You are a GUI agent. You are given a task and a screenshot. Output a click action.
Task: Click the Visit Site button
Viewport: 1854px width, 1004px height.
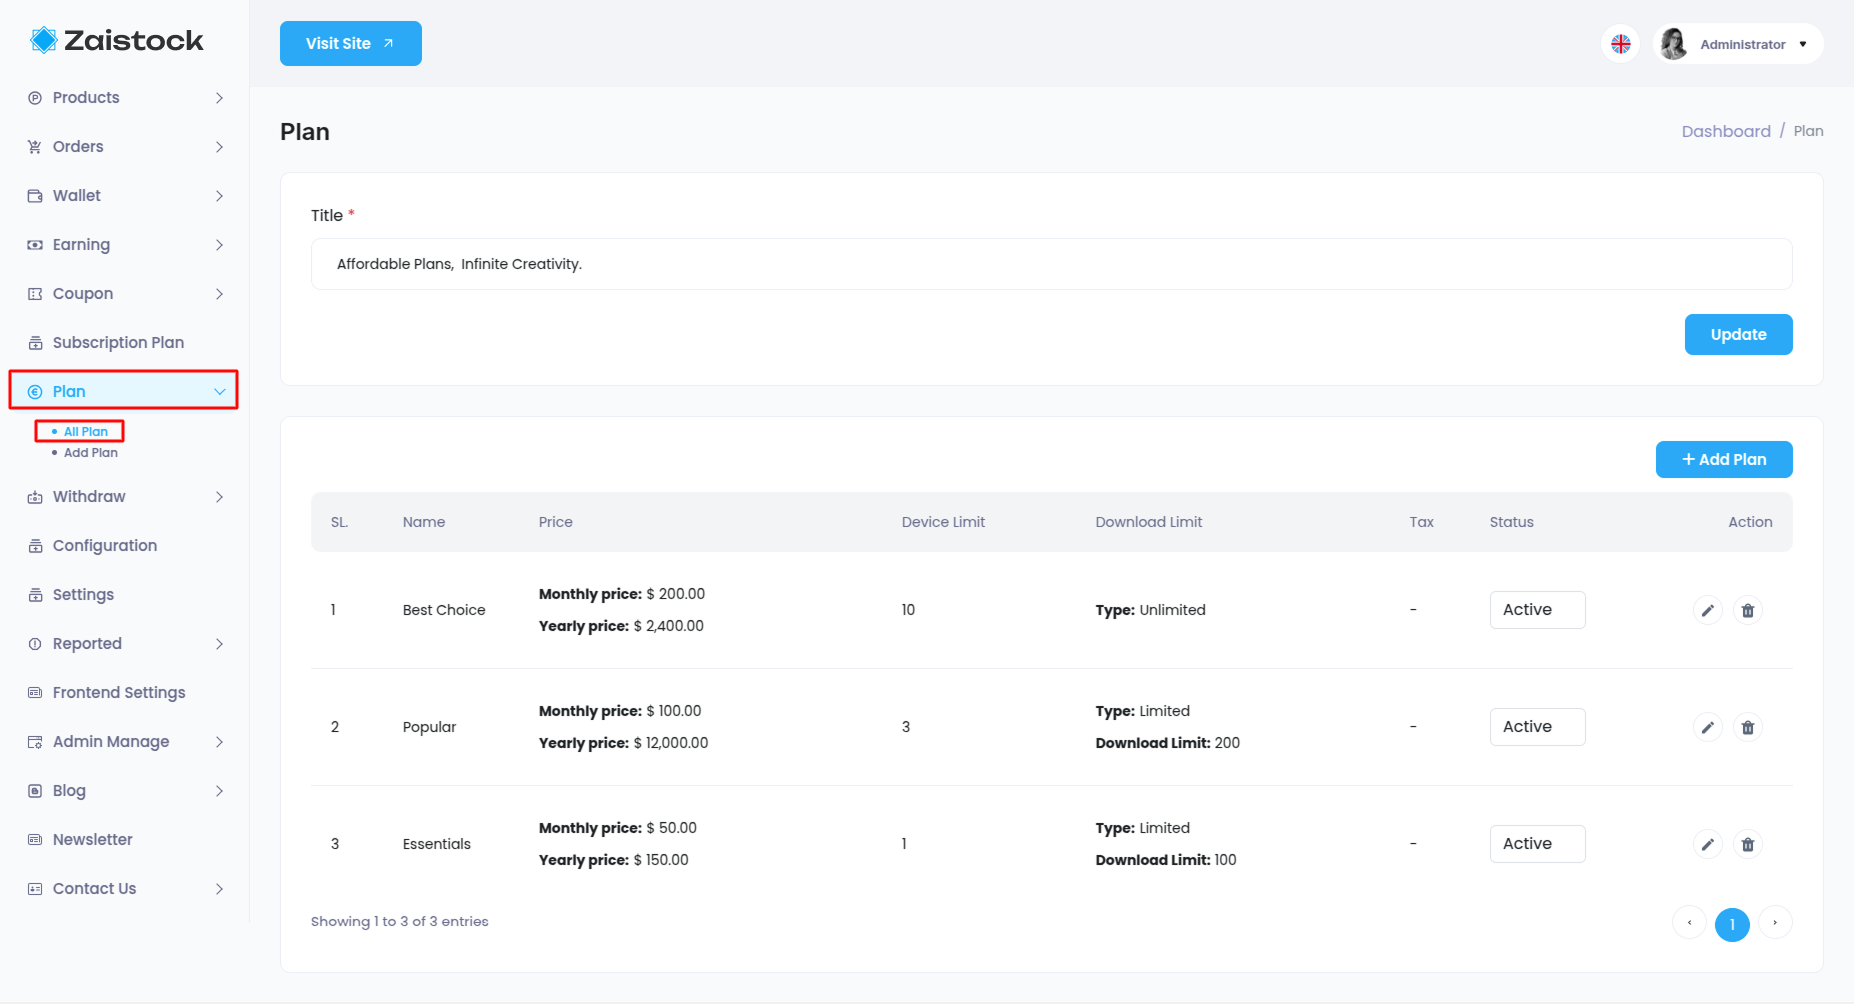[350, 44]
